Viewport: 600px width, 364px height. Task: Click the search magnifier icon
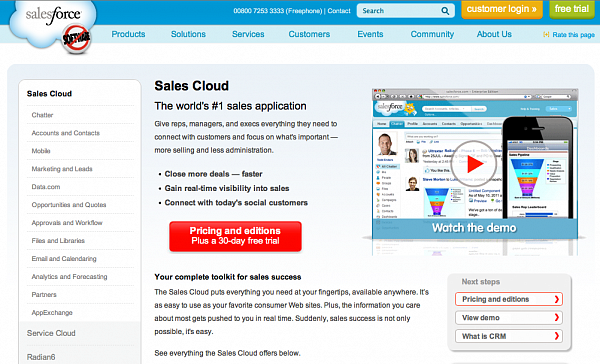click(x=445, y=11)
